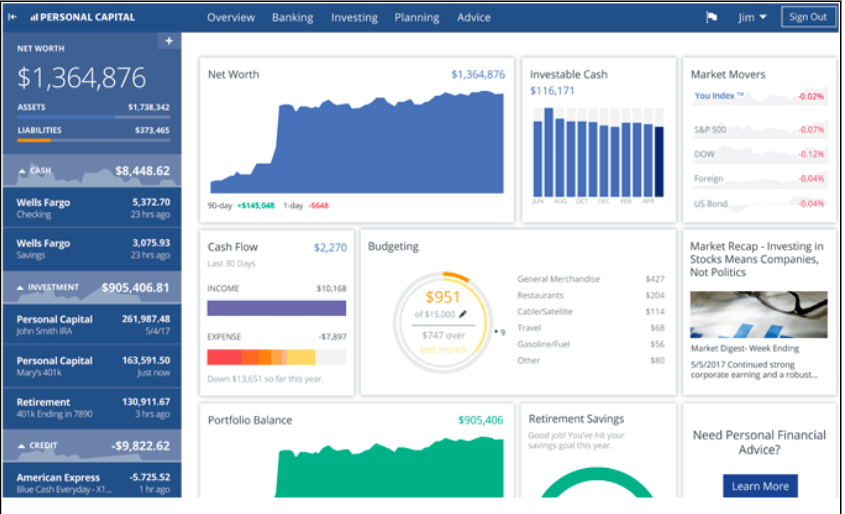Click the Cash Flow value $2,270

[330, 247]
